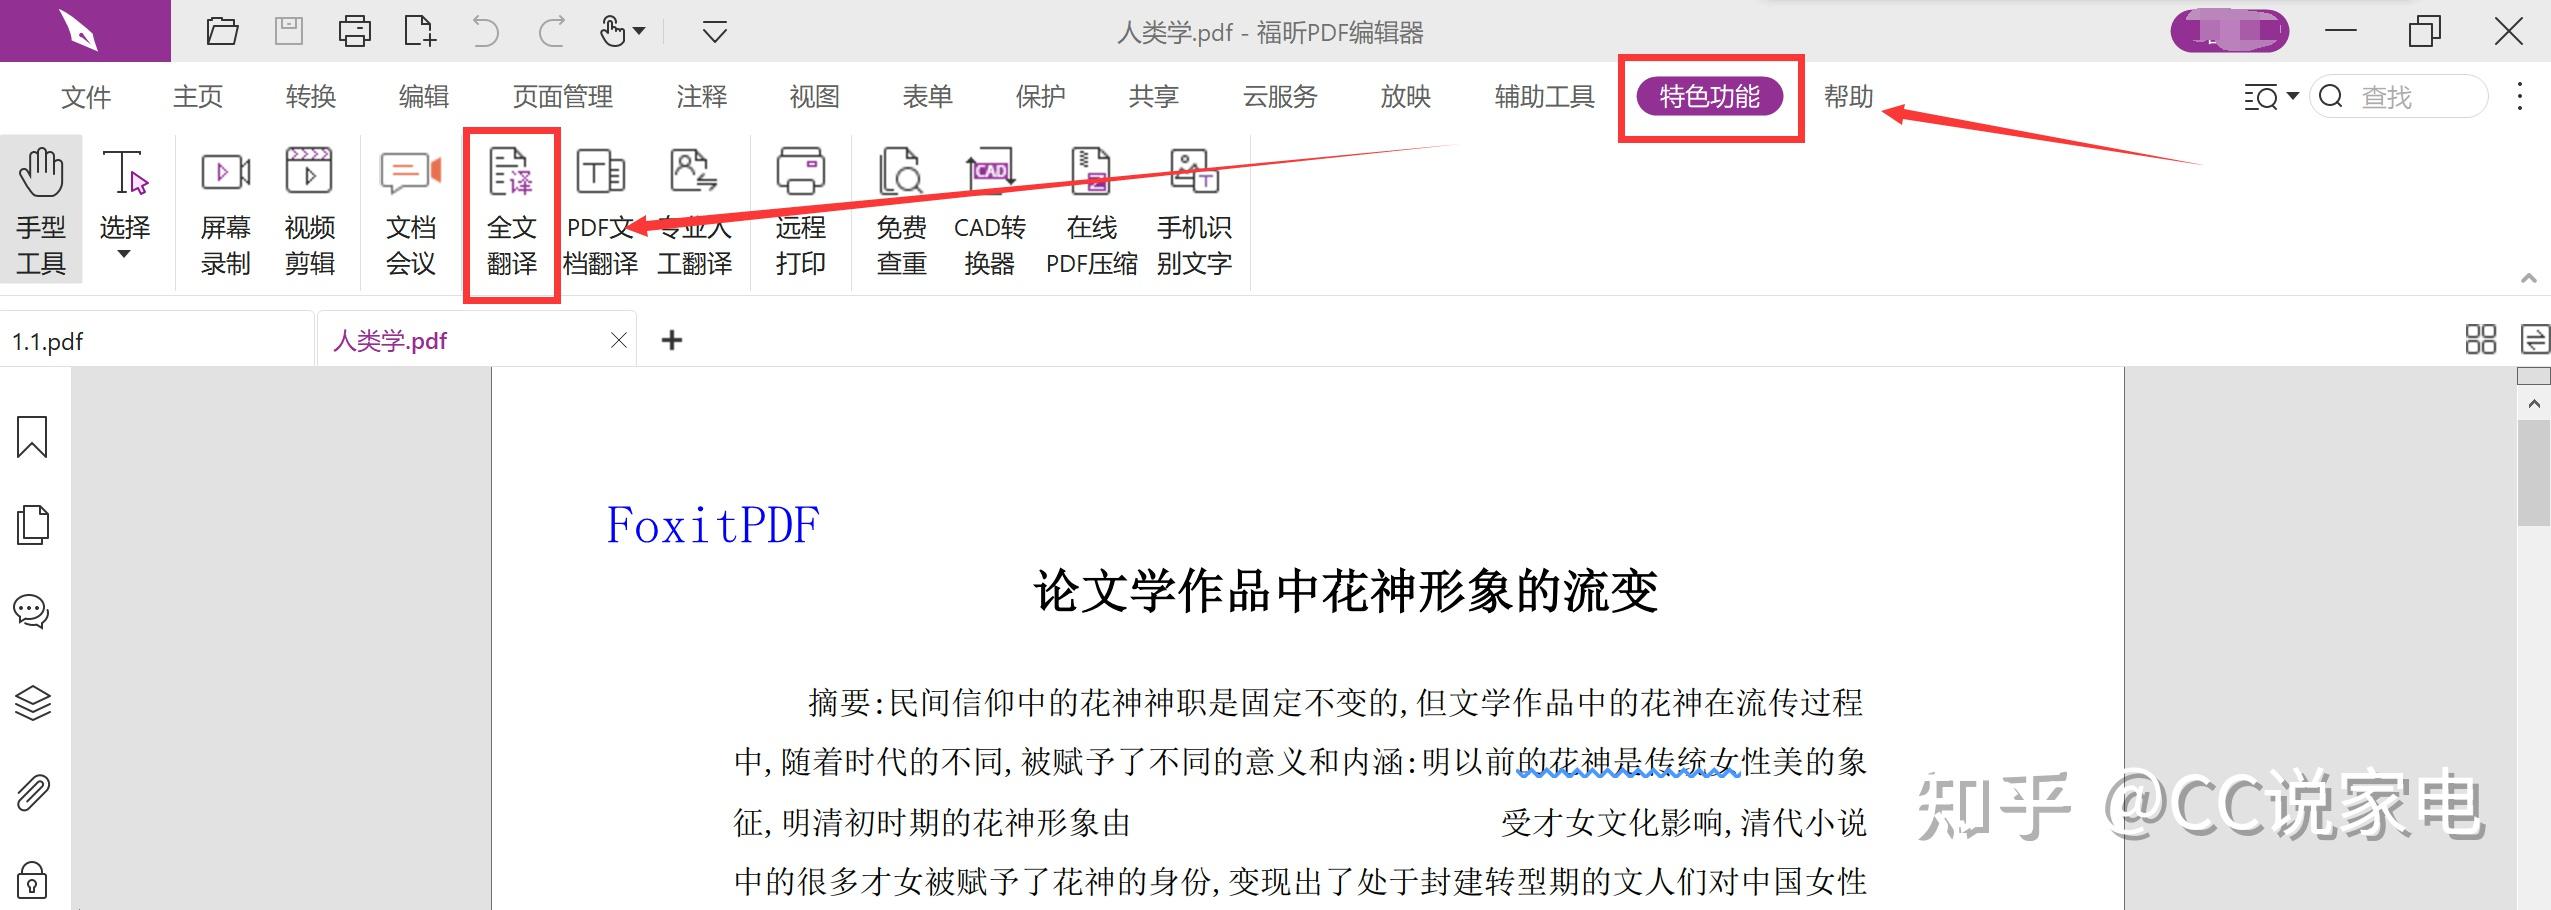
Task: Click PDF Document Translation (PDF文档翻译)
Action: [600, 212]
